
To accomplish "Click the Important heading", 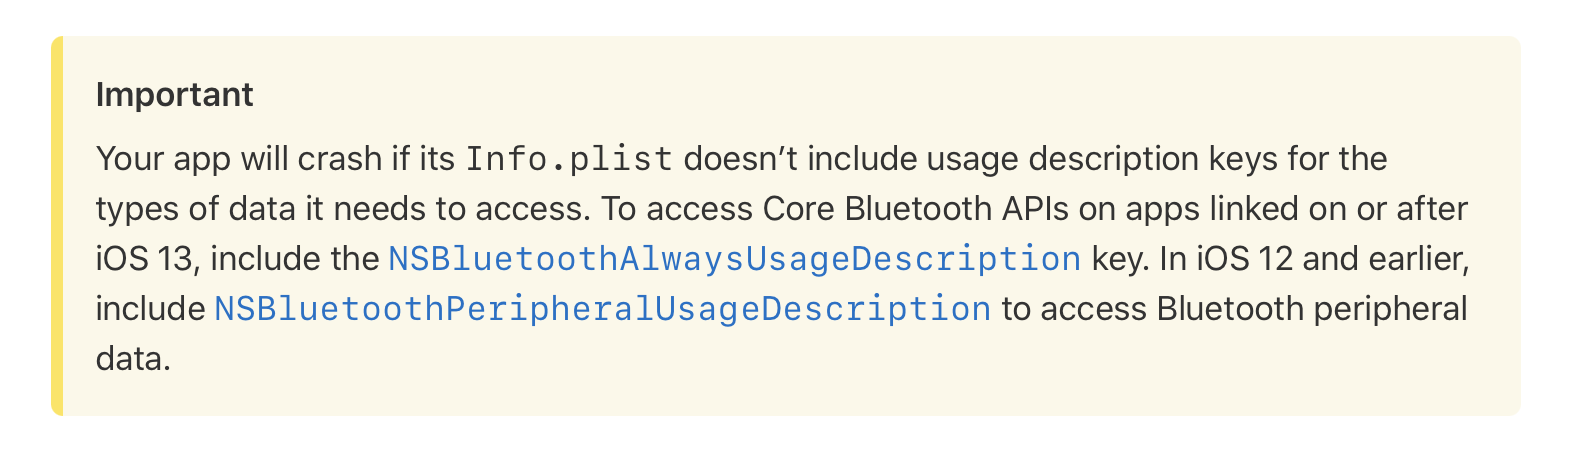I will point(175,95).
